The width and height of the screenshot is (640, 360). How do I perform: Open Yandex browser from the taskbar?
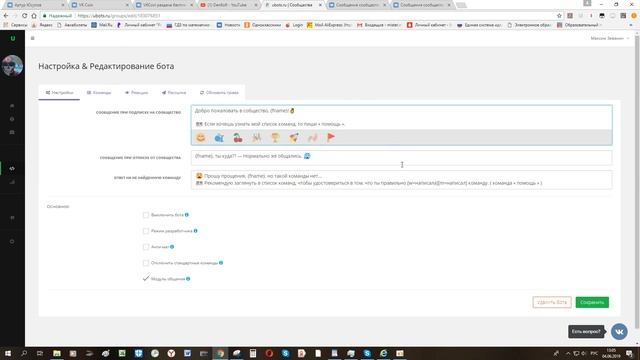click(171, 353)
